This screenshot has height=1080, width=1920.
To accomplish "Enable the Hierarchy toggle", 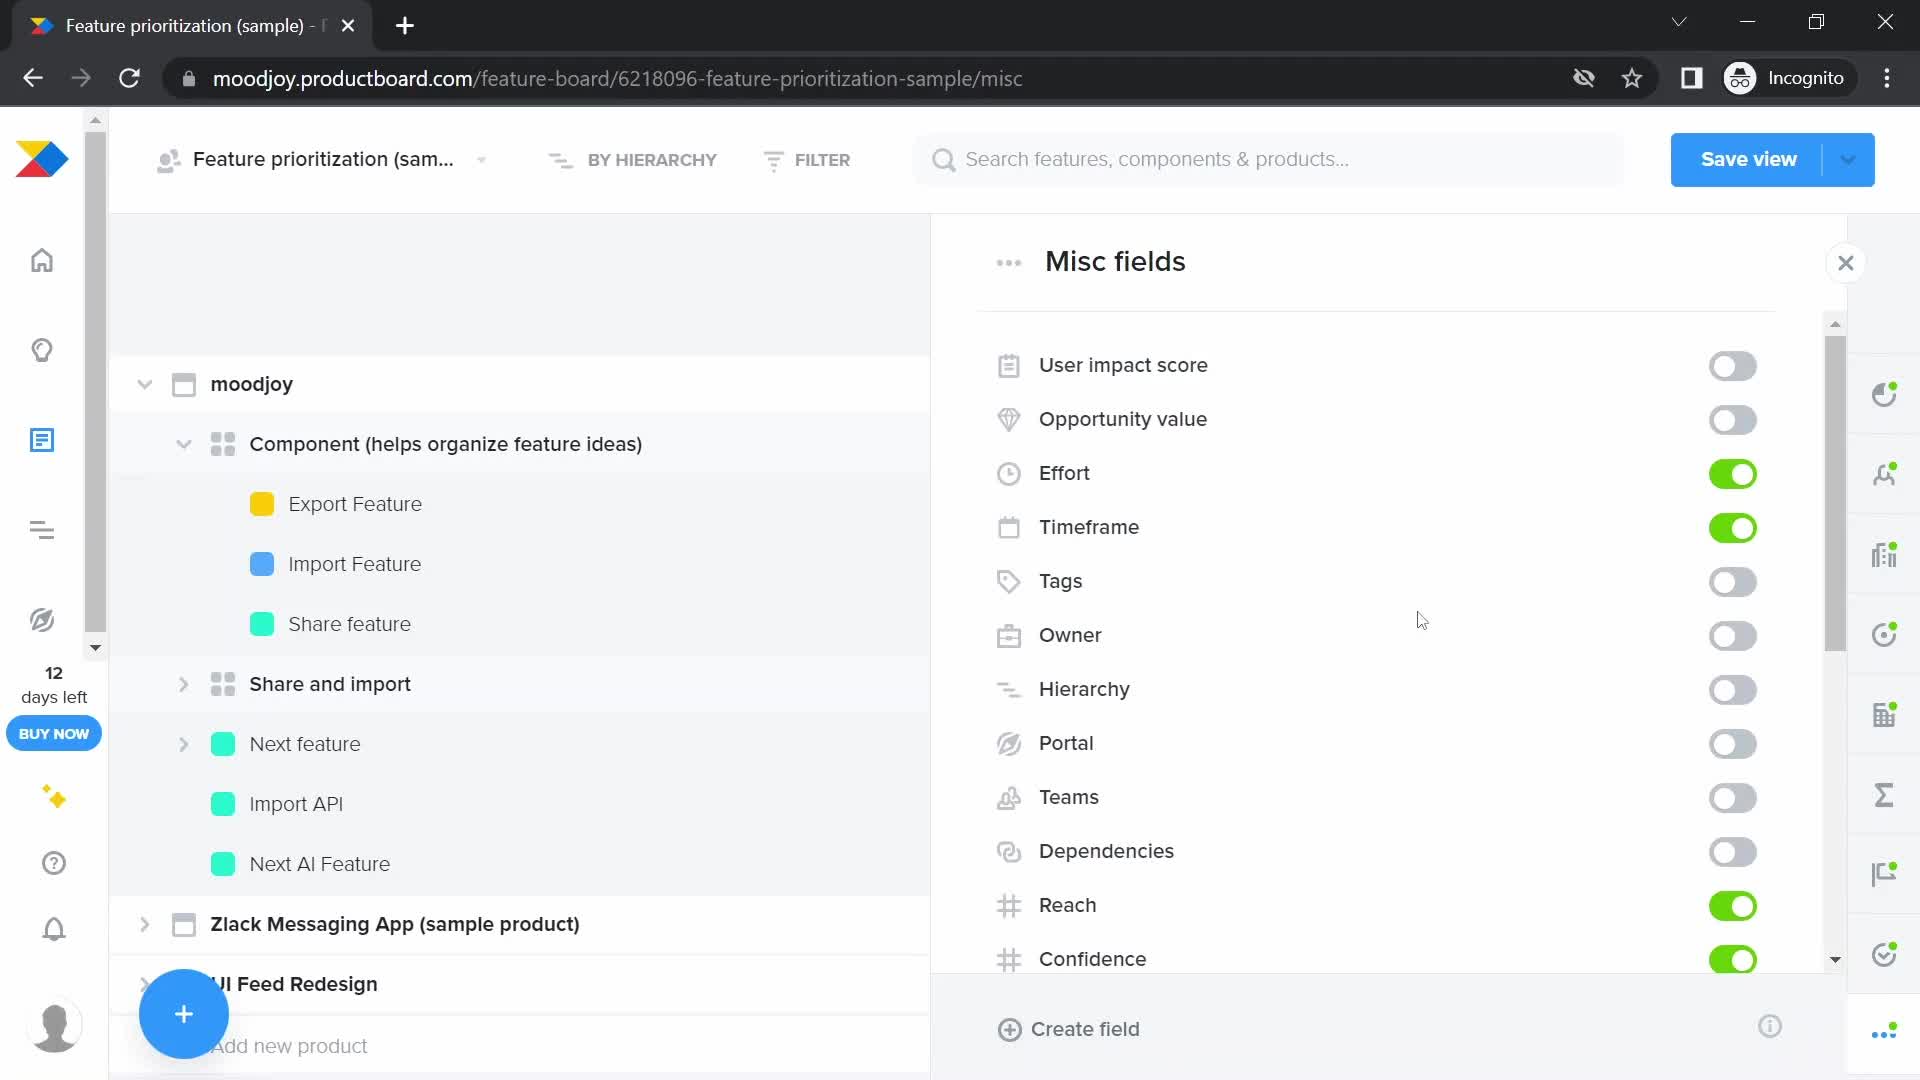I will tap(1732, 690).
